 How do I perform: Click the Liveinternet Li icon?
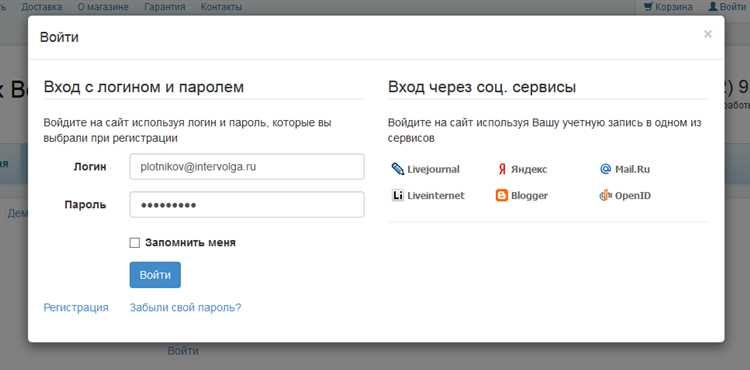[x=398, y=195]
